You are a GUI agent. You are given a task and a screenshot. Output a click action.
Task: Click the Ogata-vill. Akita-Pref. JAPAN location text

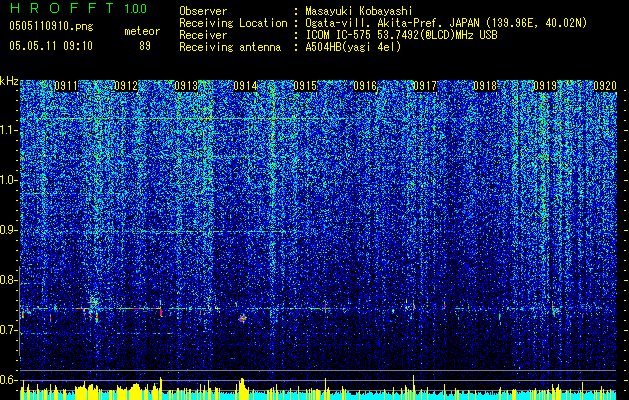(446, 23)
